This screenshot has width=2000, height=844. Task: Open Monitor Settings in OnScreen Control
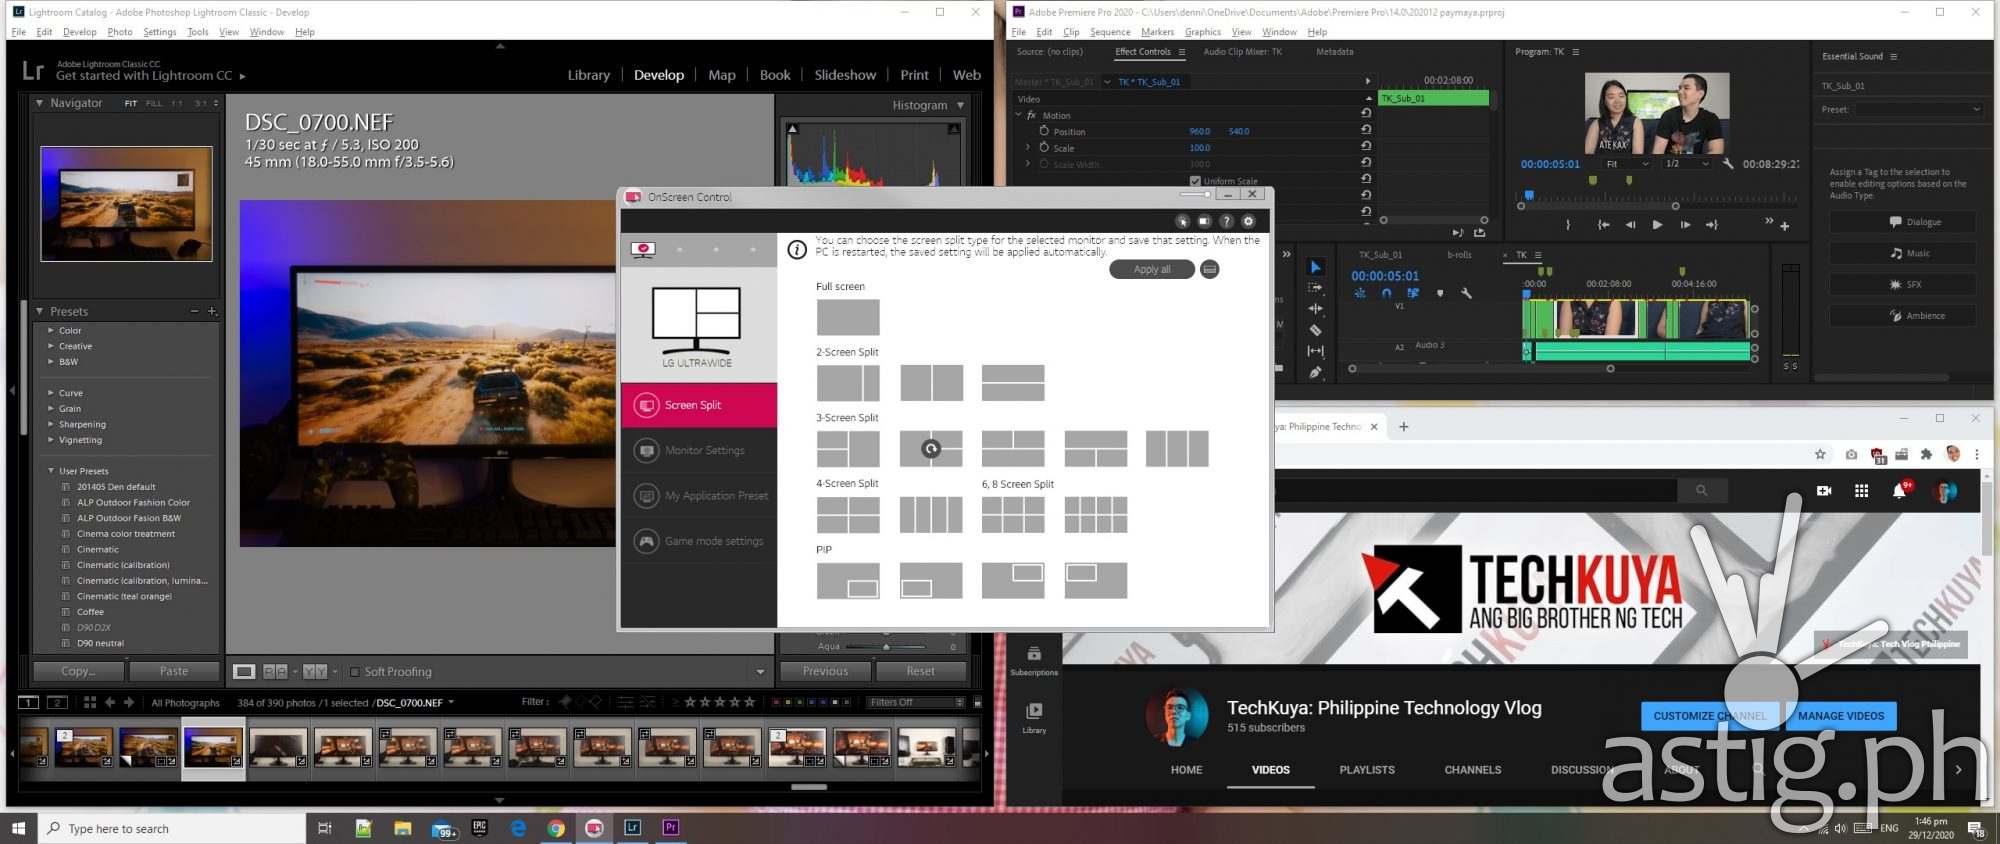699,450
